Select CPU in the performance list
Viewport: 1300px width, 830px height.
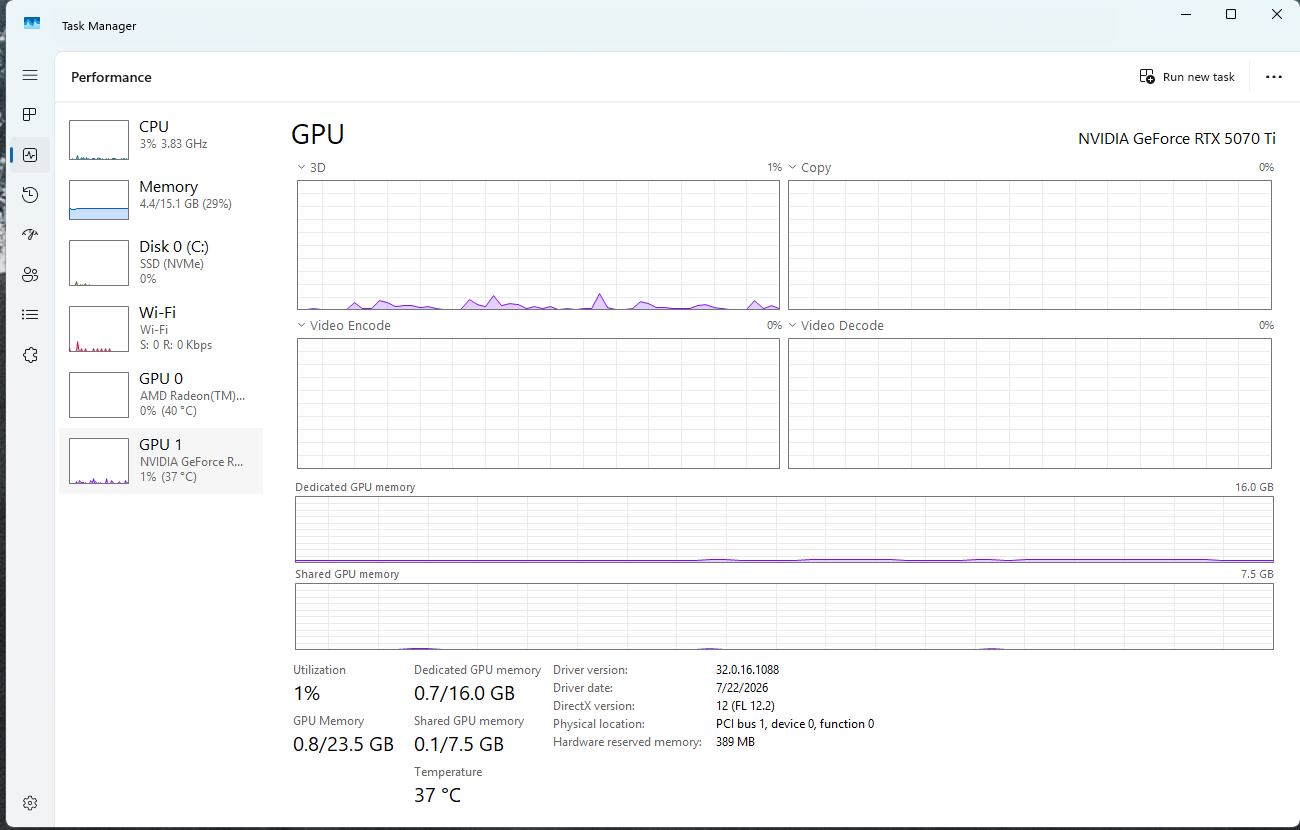161,140
